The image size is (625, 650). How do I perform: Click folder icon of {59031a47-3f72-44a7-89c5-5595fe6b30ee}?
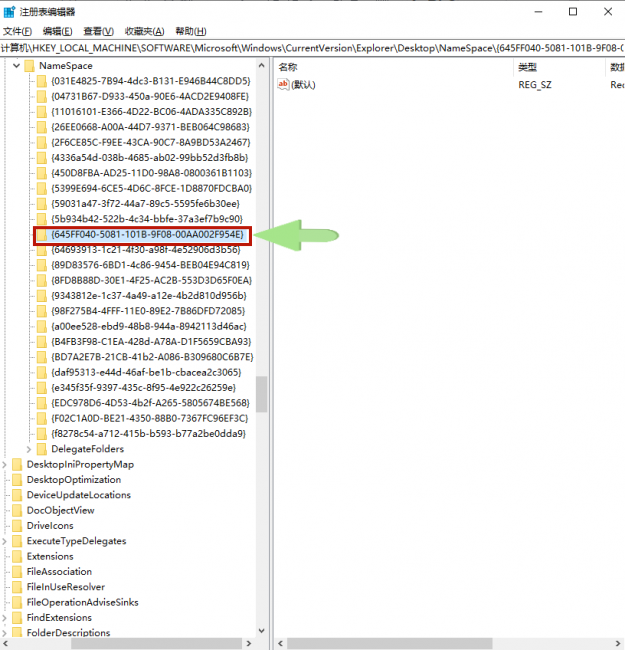click(41, 204)
